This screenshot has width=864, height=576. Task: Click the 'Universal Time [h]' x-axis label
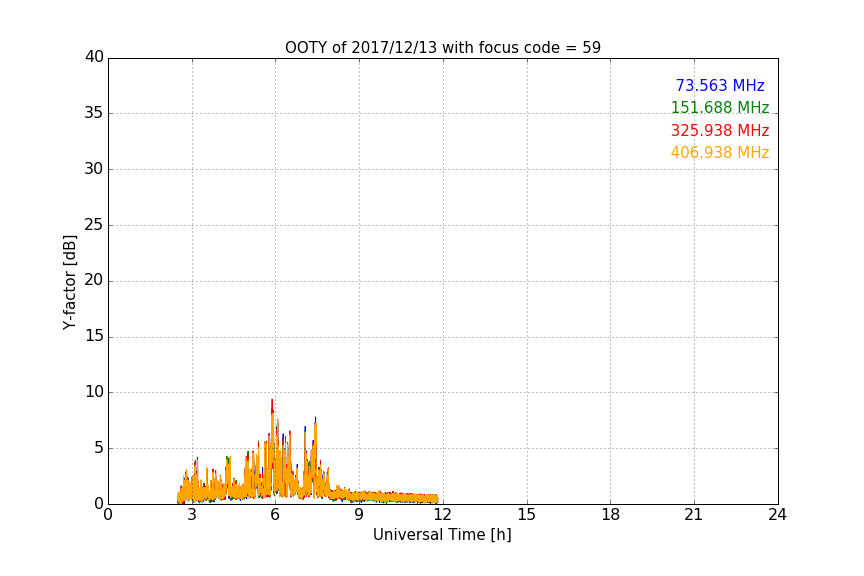point(442,535)
